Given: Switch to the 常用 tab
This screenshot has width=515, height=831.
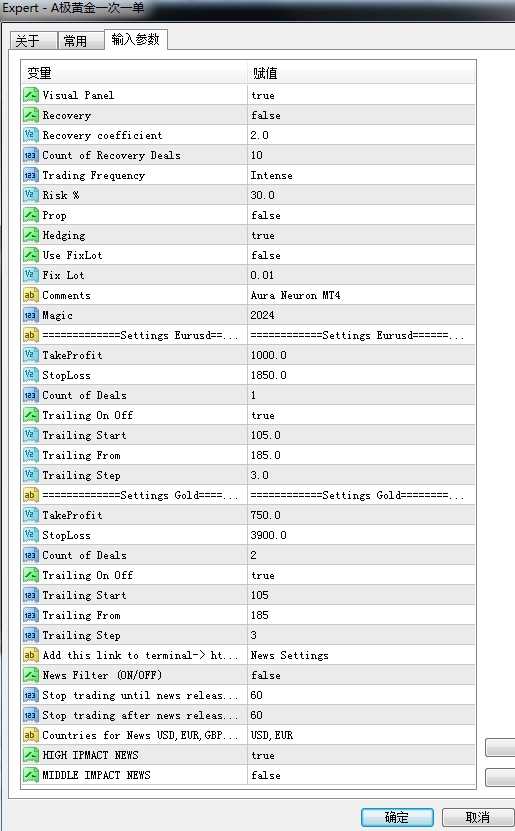Looking at the screenshot, I should pos(81,41).
